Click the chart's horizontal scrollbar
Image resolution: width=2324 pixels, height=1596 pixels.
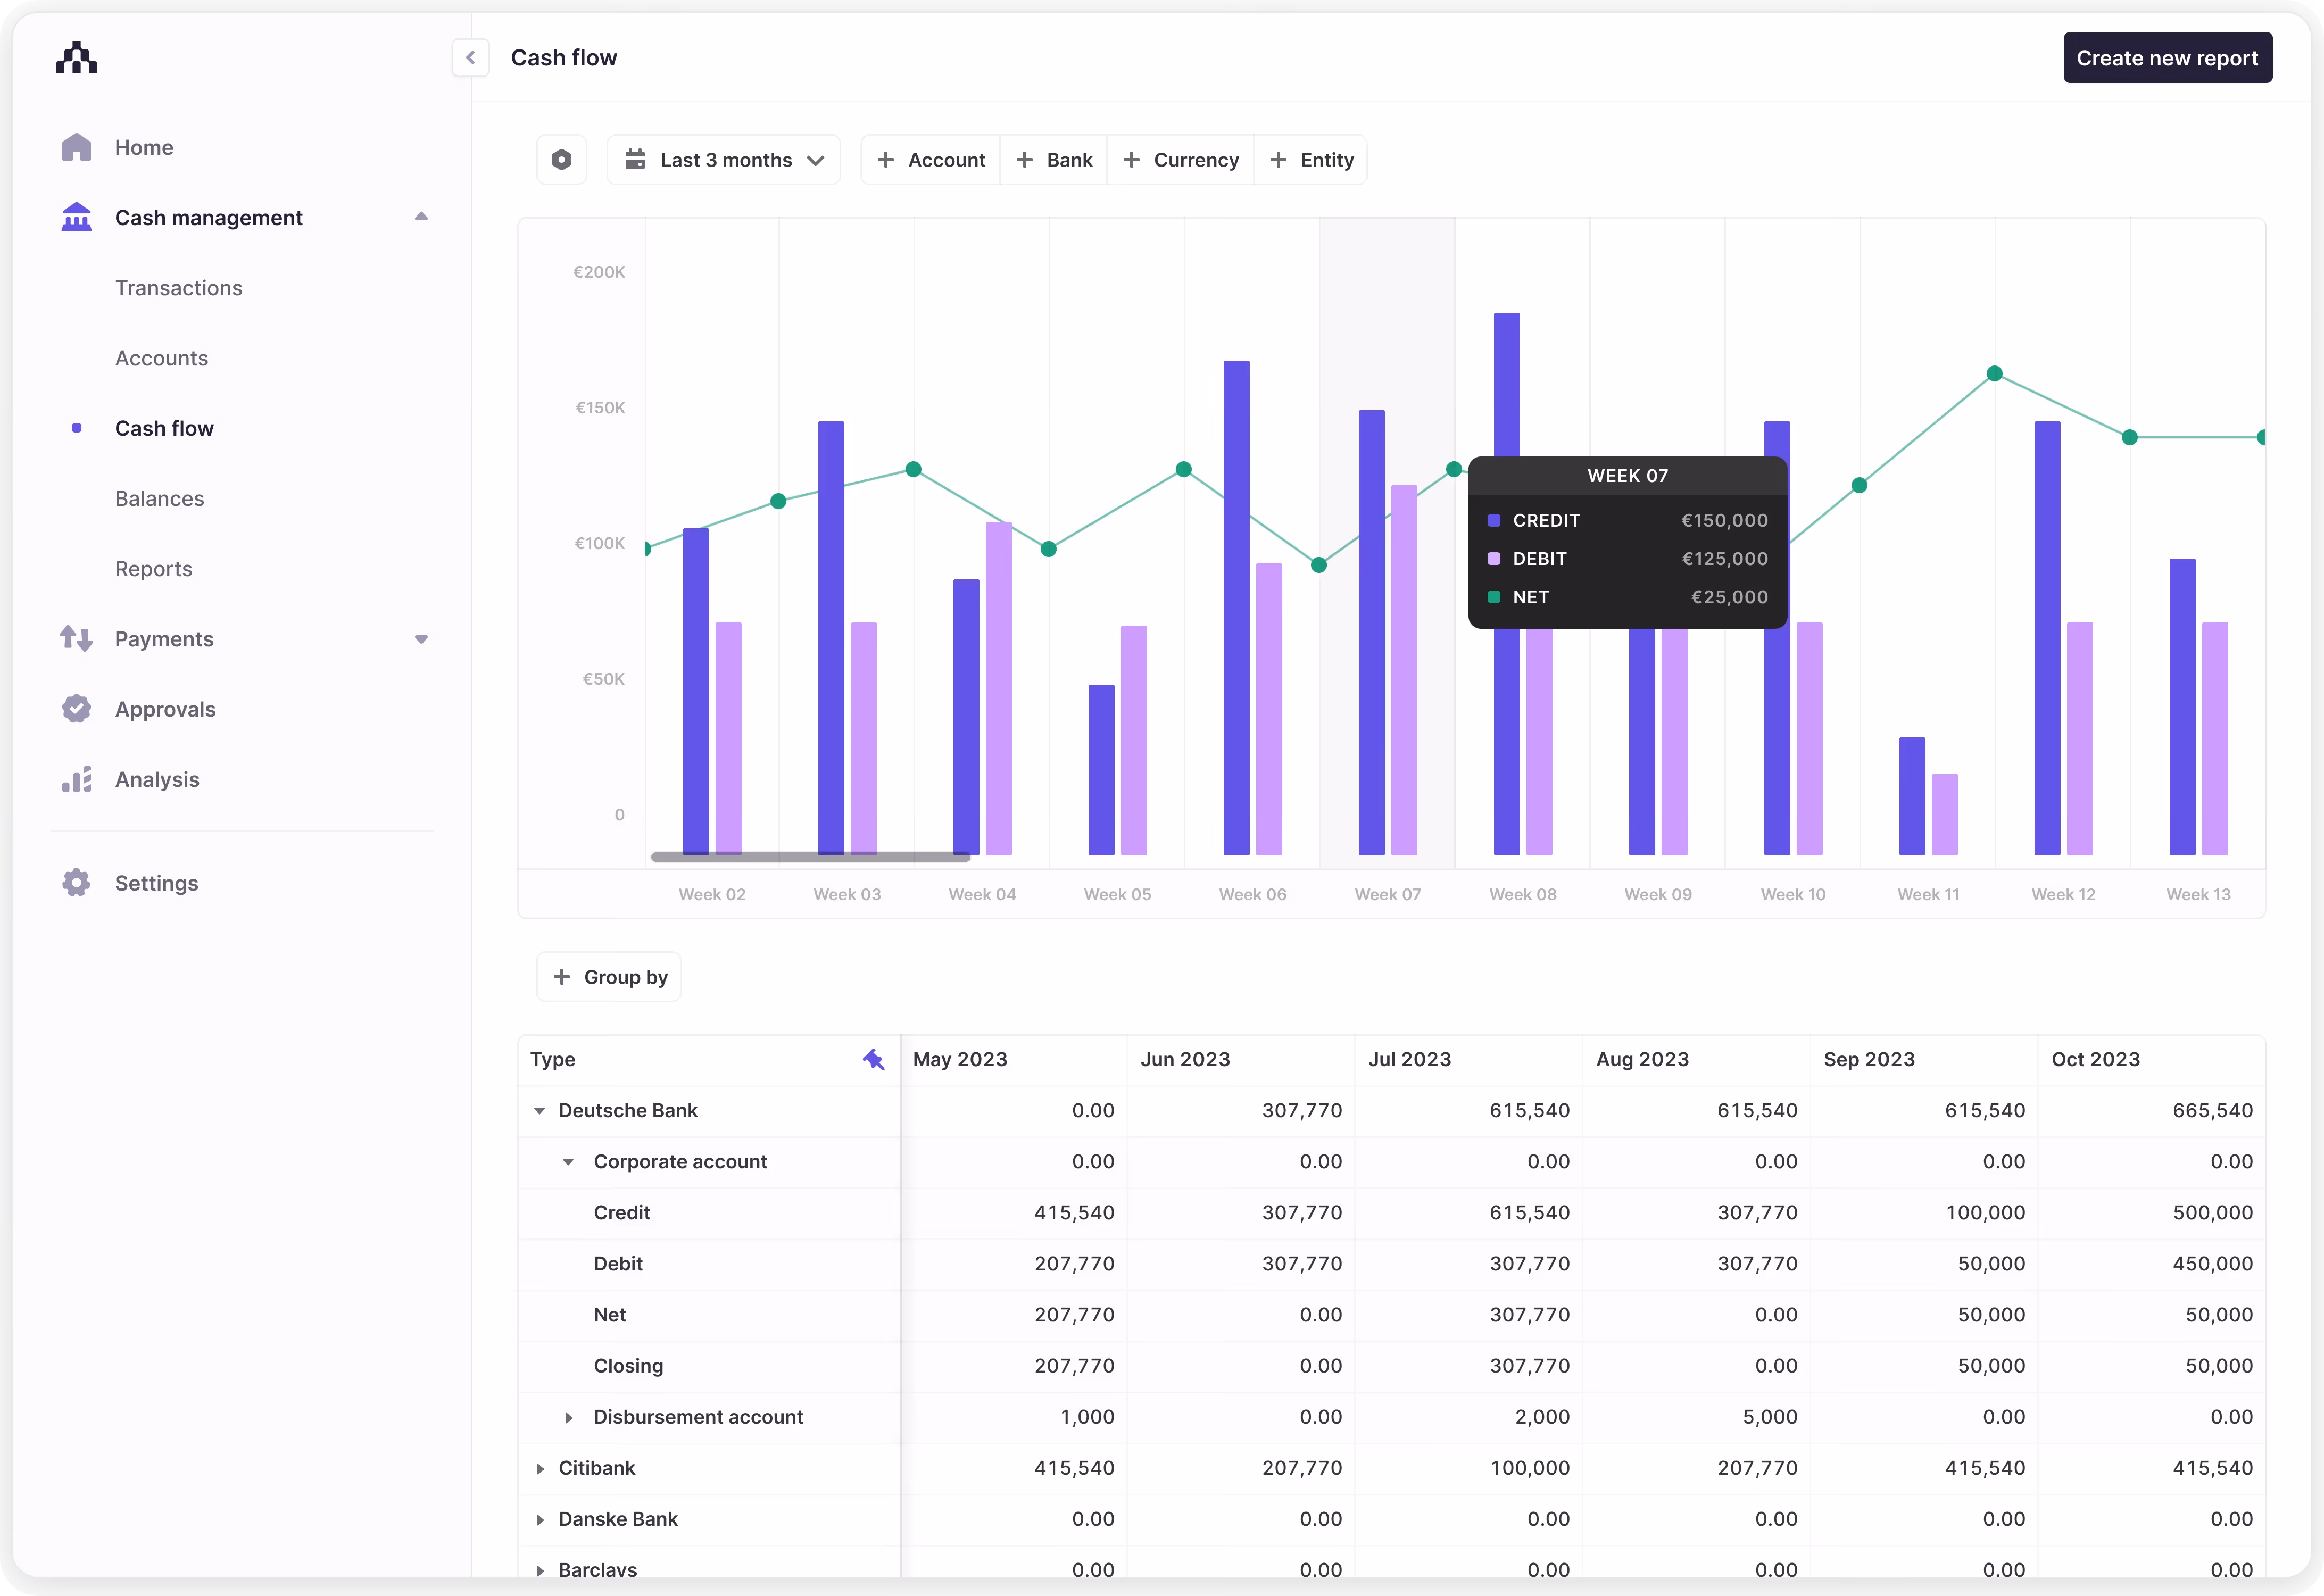point(810,857)
